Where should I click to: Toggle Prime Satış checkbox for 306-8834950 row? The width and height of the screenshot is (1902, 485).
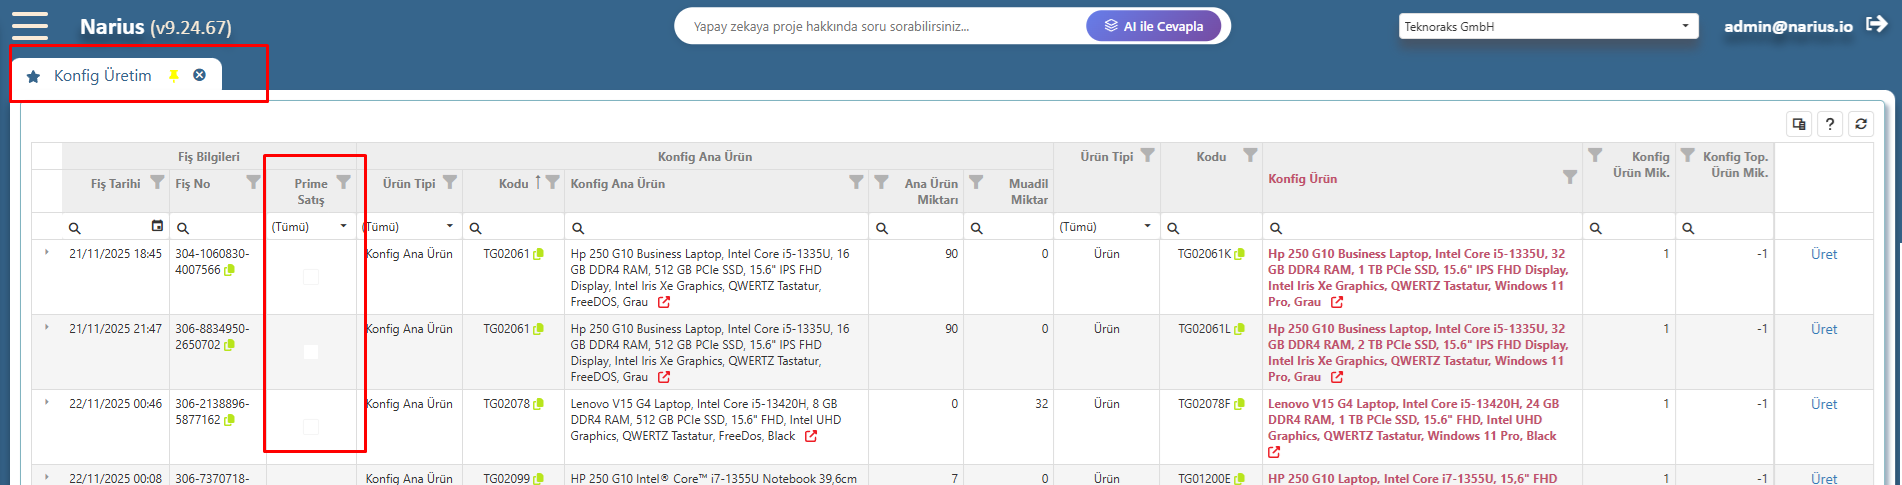tap(311, 352)
